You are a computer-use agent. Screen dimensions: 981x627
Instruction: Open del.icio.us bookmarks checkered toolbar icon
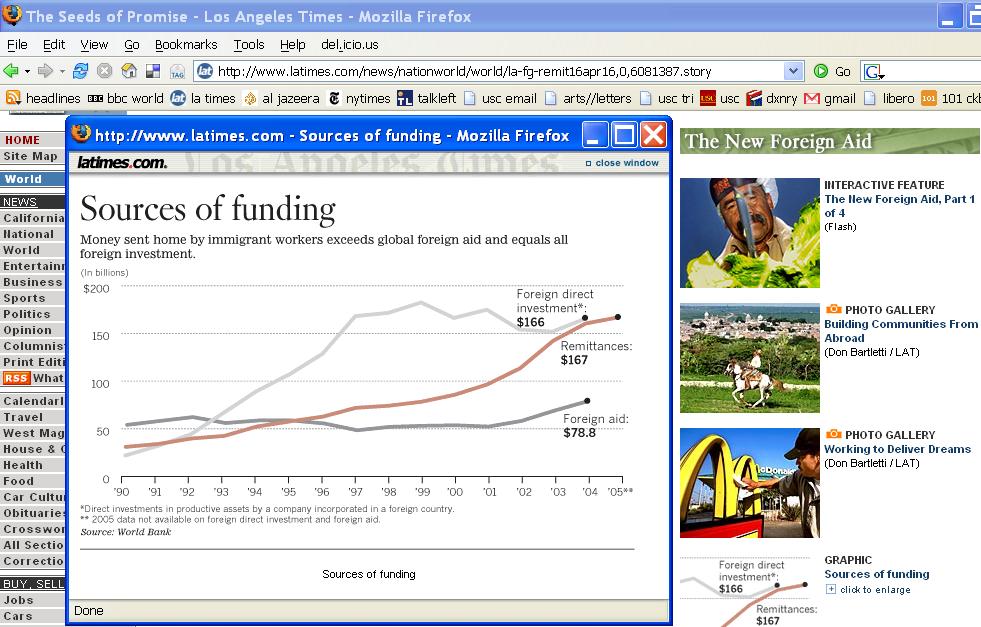[153, 71]
